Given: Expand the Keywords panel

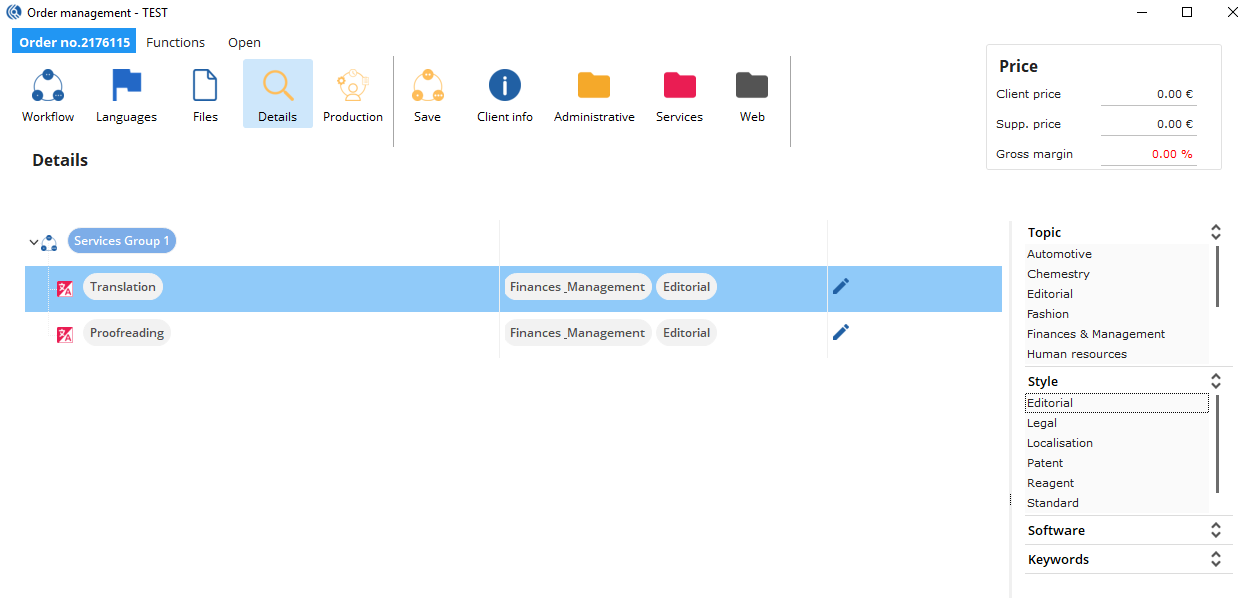Looking at the screenshot, I should pyautogui.click(x=1215, y=560).
